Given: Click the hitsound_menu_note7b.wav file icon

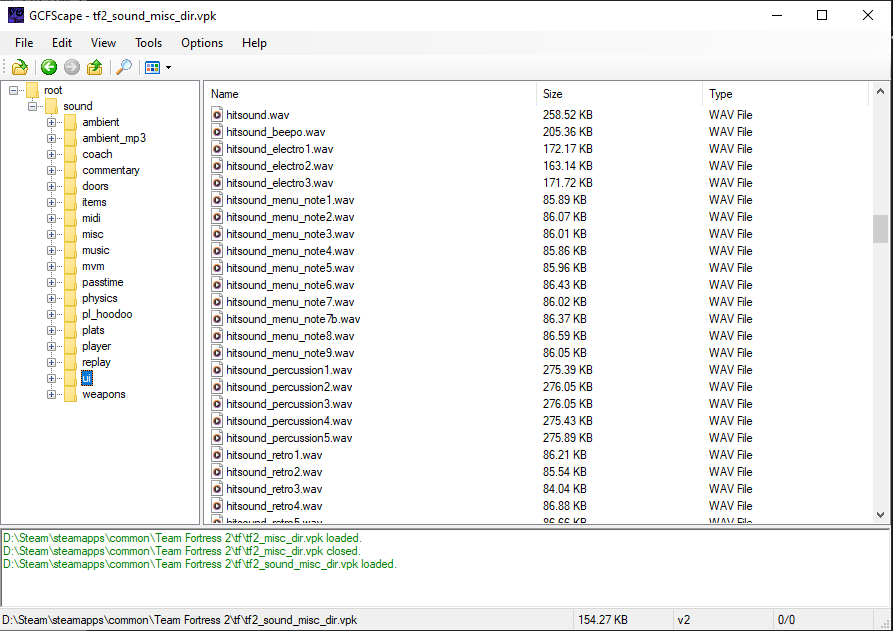Looking at the screenshot, I should tap(217, 319).
